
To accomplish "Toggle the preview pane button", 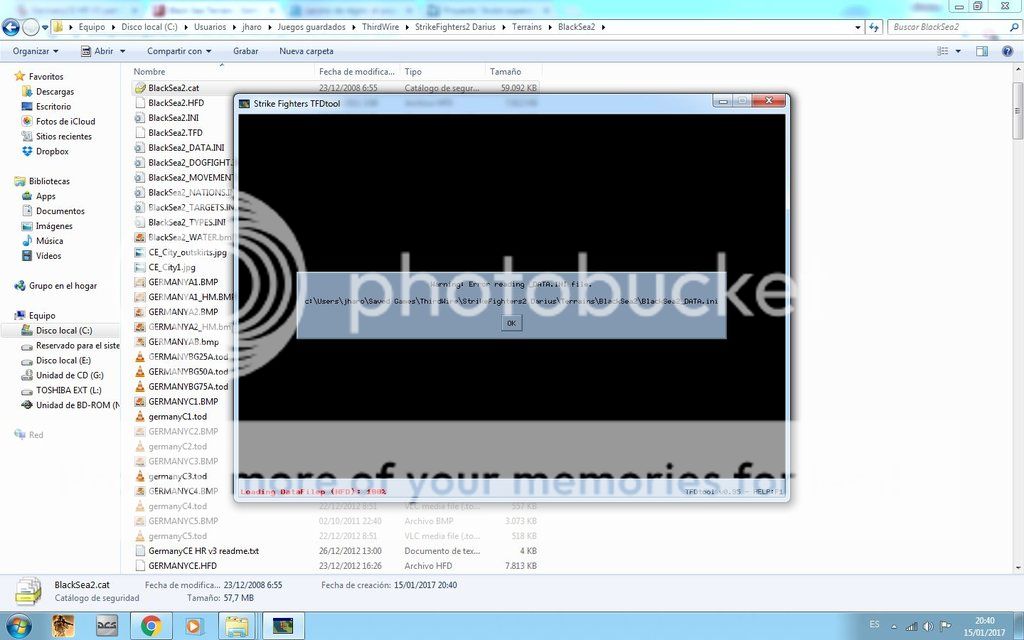I will point(982,51).
